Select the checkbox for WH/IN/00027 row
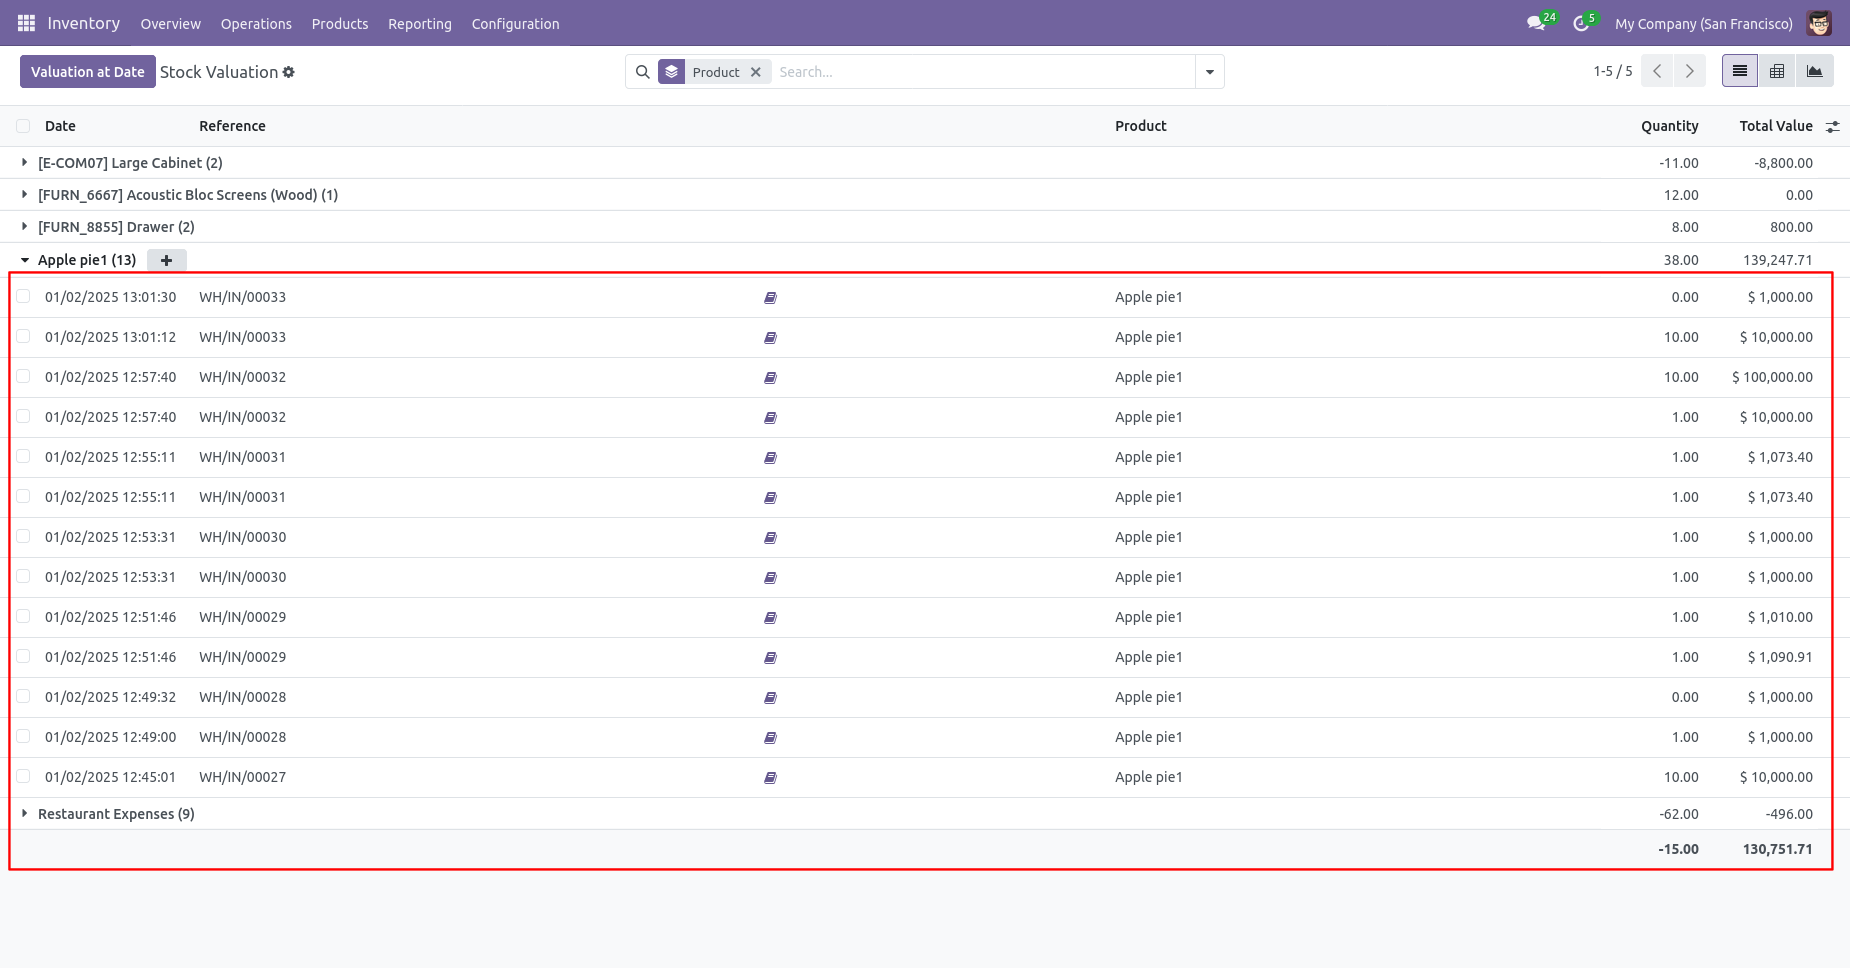 tap(23, 776)
